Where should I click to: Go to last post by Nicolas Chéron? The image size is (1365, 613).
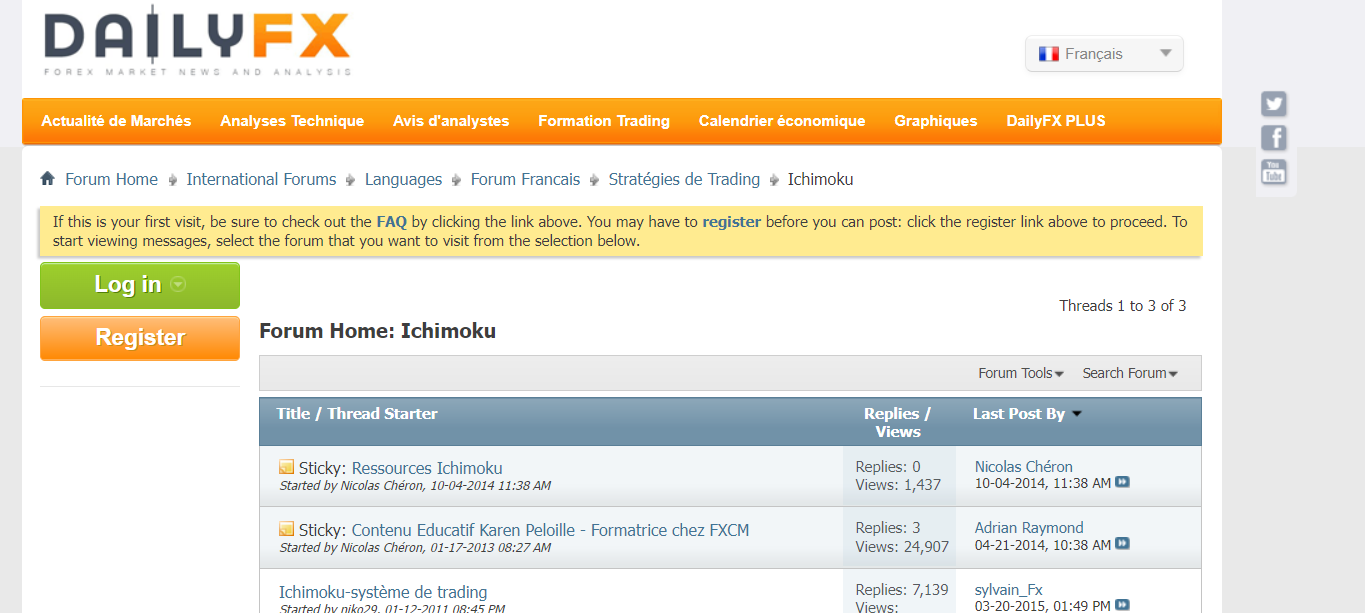click(1122, 483)
